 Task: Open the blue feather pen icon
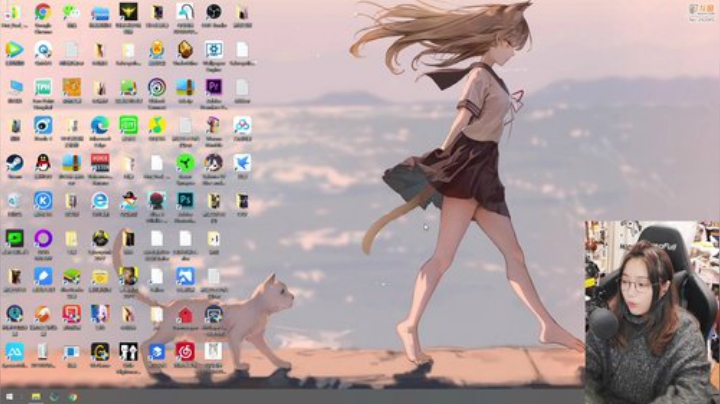[x=43, y=276]
